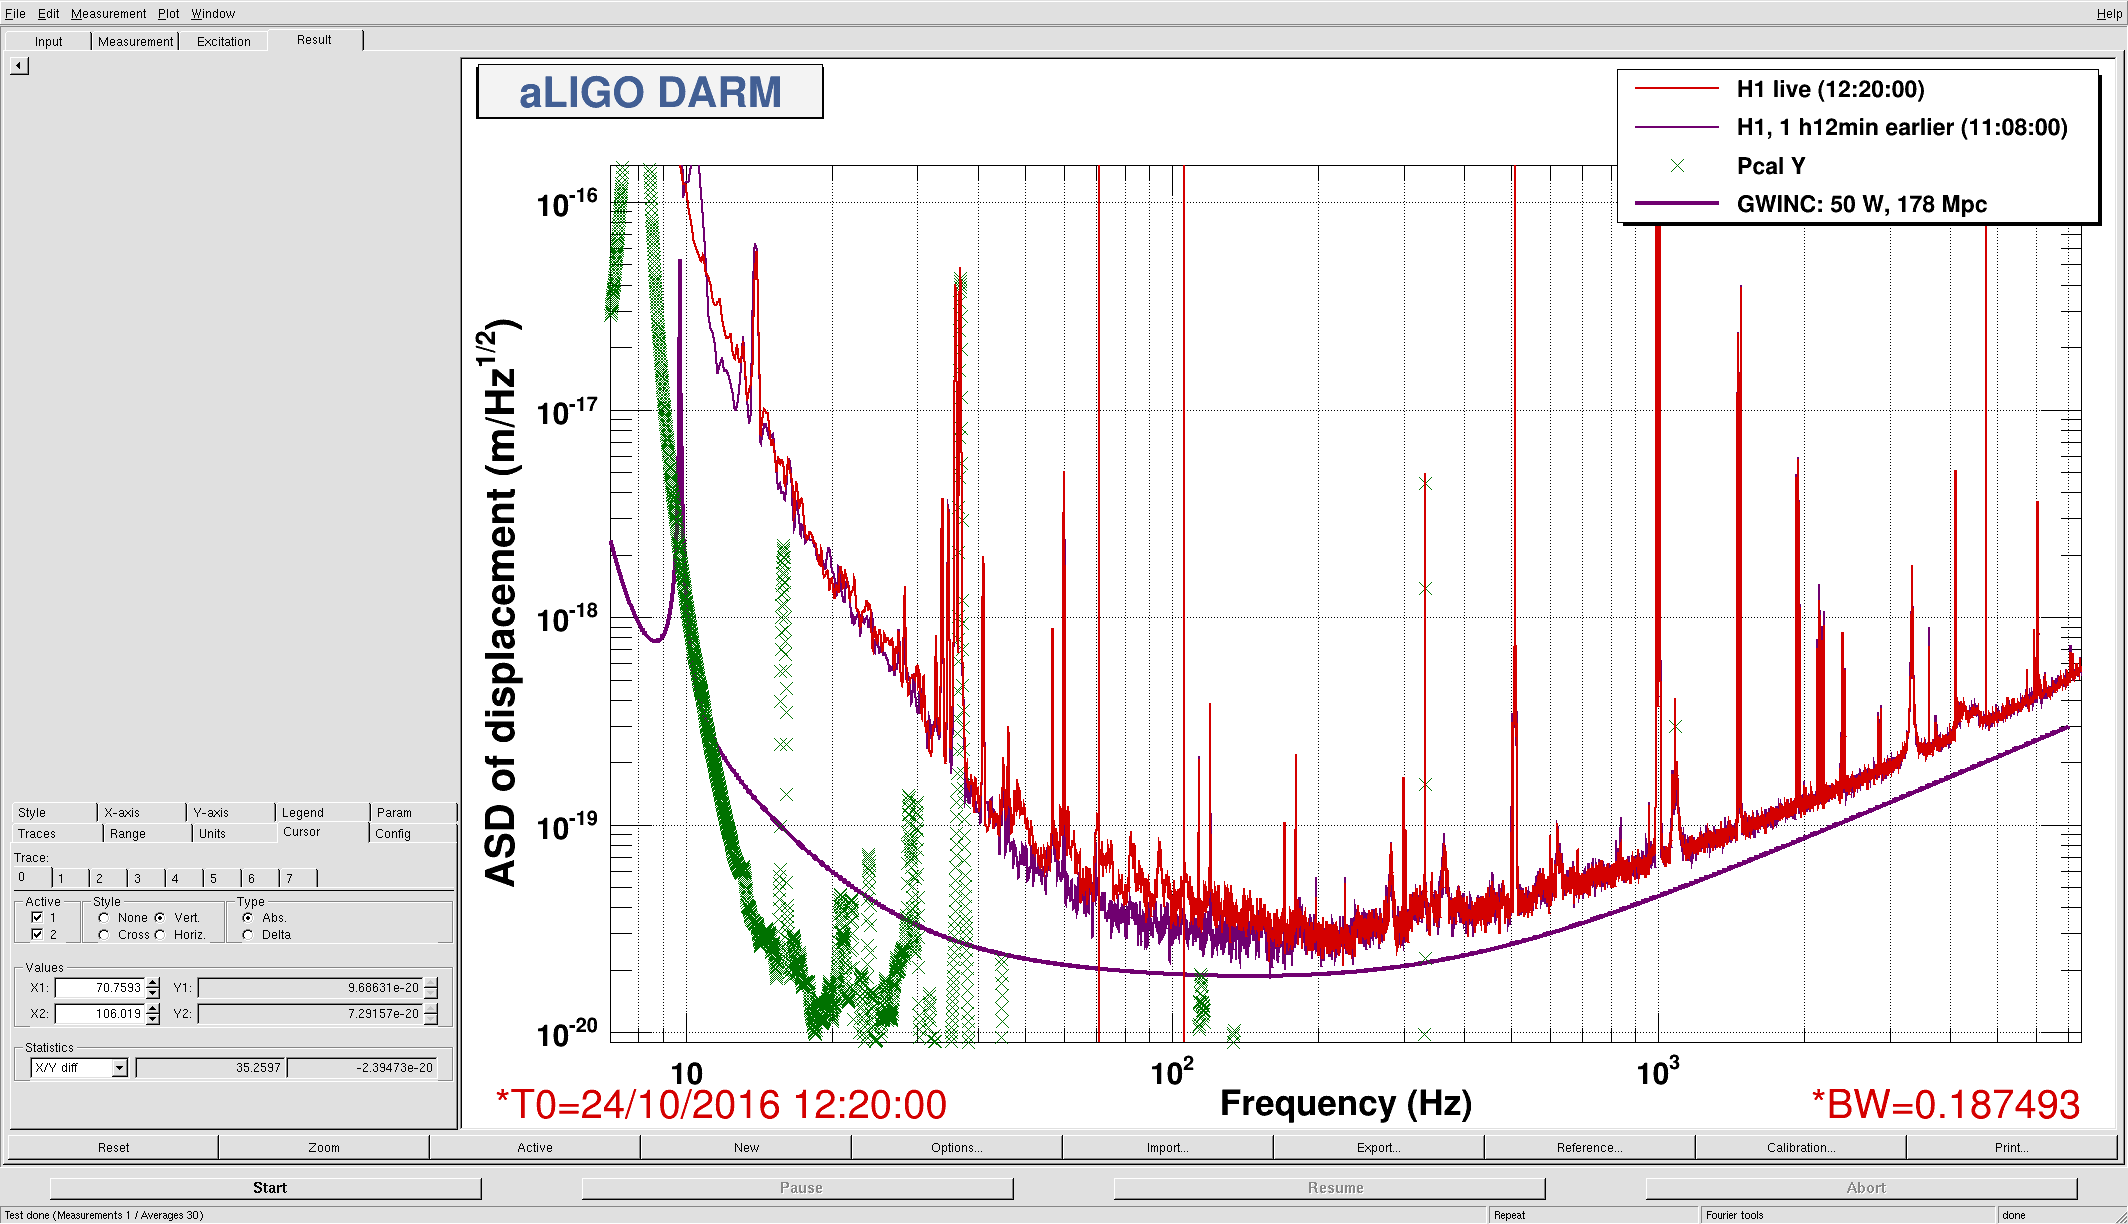Viewport: 2128px width, 1224px height.
Task: Toggle Active cursor 1 checkbox
Action: [x=37, y=917]
